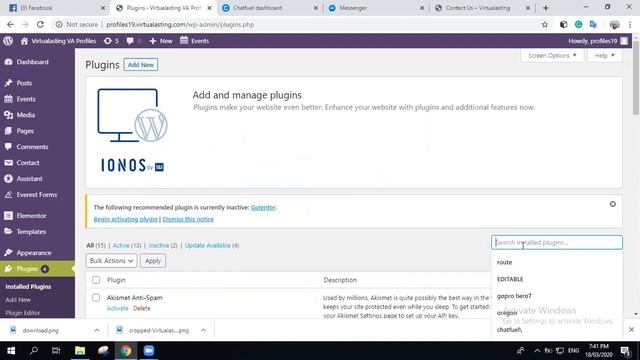Viewport: 640px width, 360px height.
Task: Expand the Help tab
Action: pos(604,56)
